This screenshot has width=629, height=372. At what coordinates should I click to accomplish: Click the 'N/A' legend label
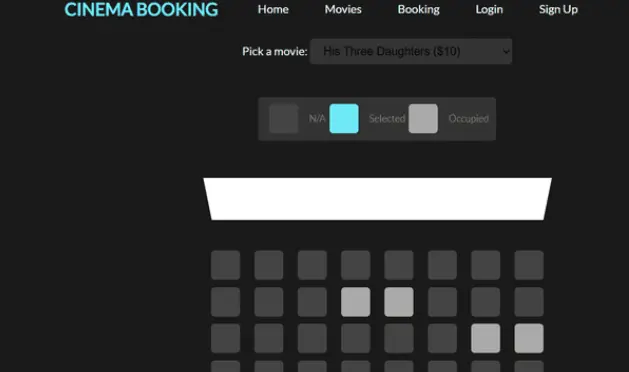pyautogui.click(x=317, y=118)
